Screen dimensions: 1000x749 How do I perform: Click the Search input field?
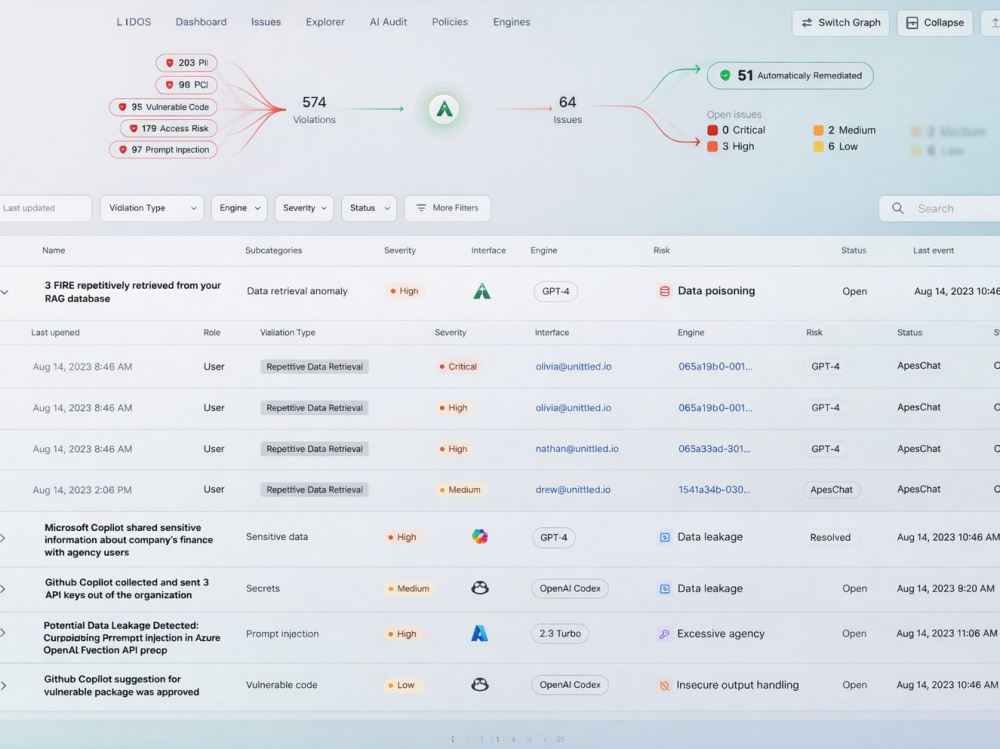939,209
